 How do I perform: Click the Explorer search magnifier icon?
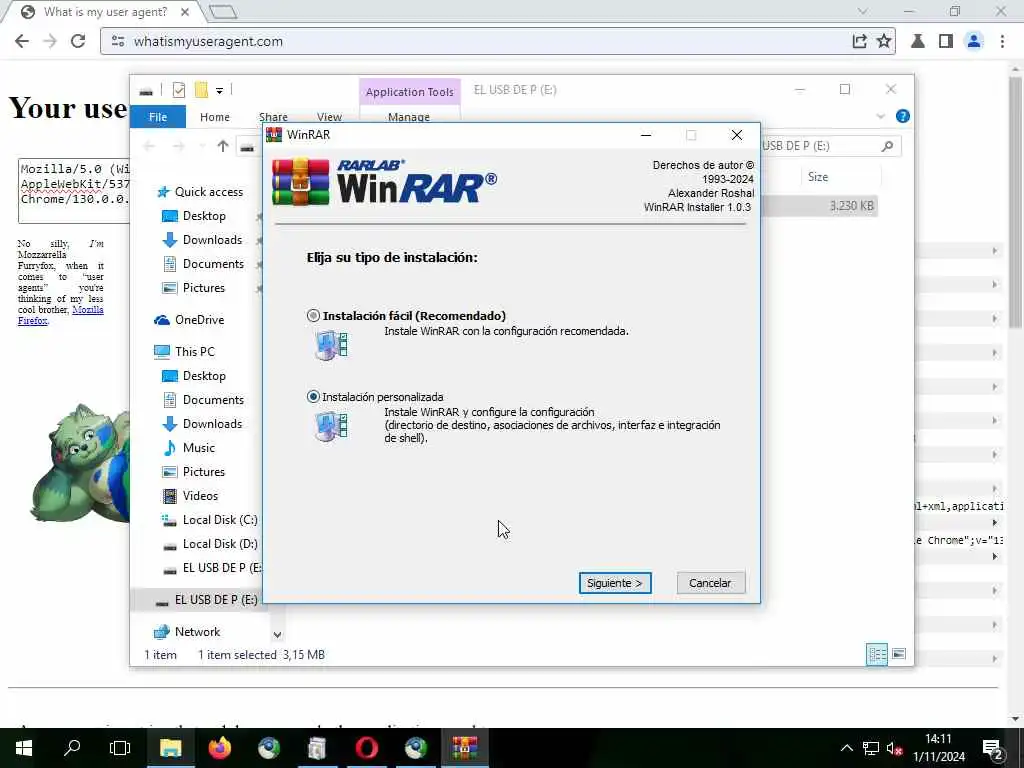[887, 146]
